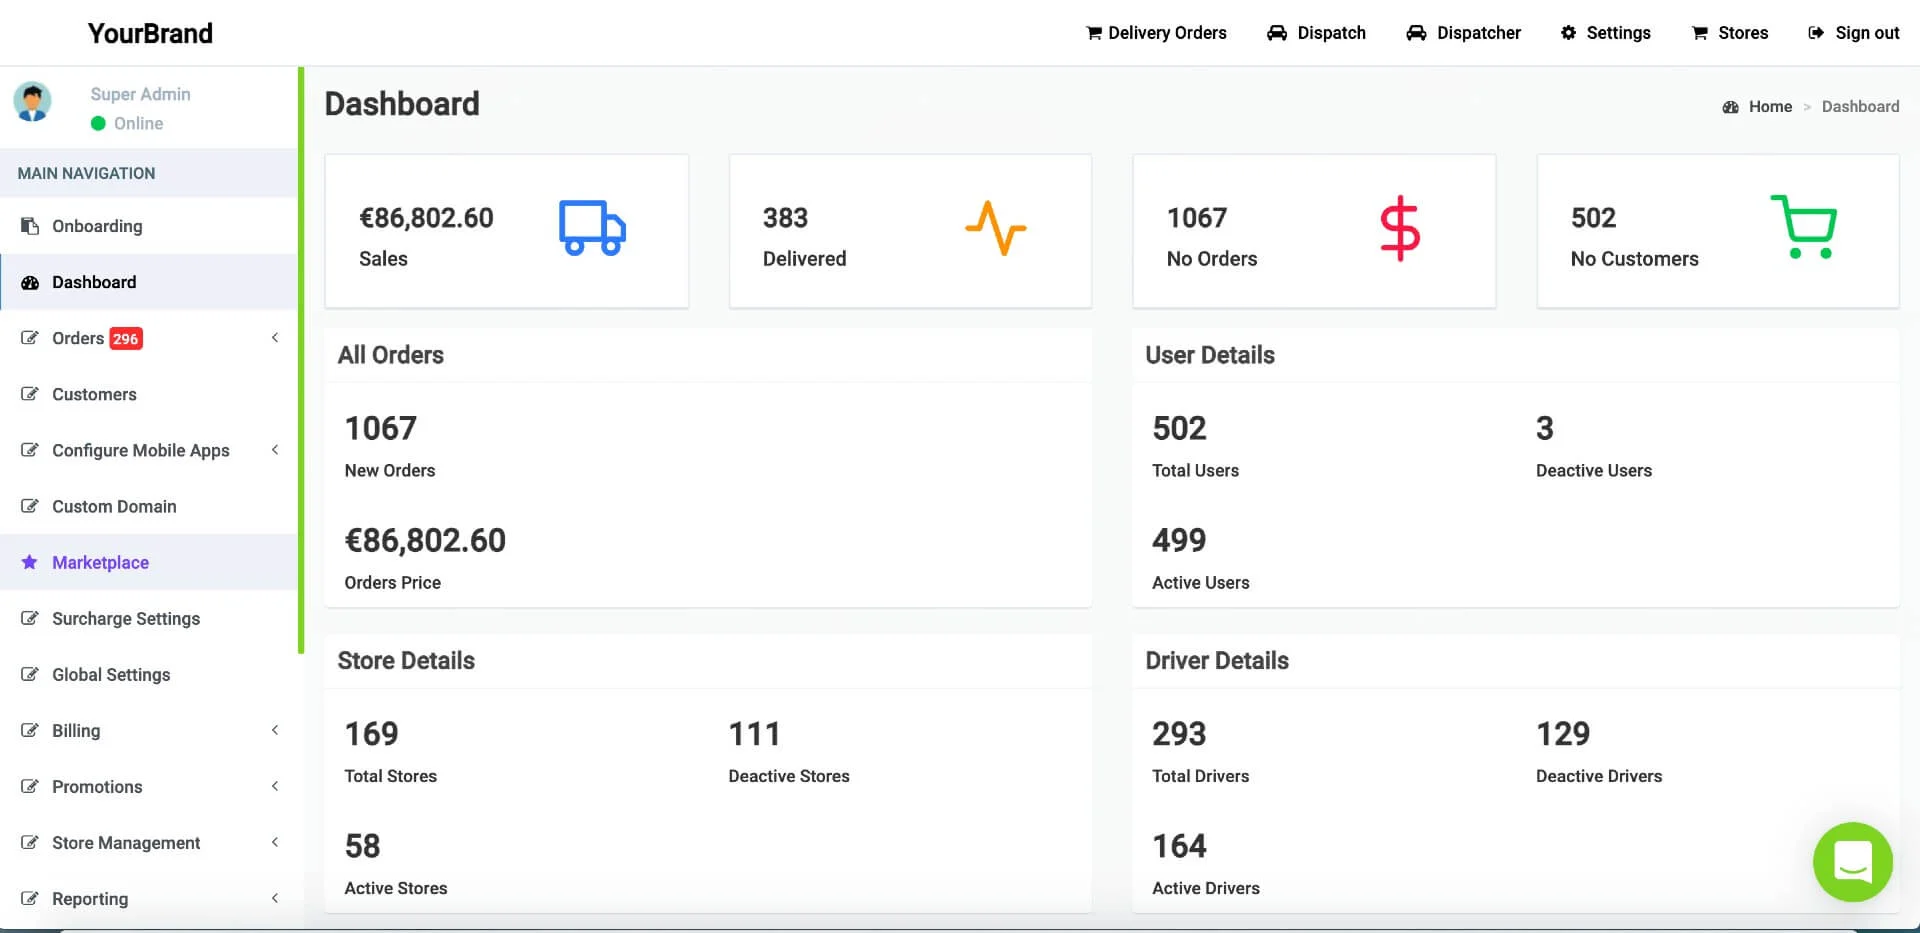The image size is (1920, 933).
Task: Open the green chat support widget
Action: tap(1852, 861)
